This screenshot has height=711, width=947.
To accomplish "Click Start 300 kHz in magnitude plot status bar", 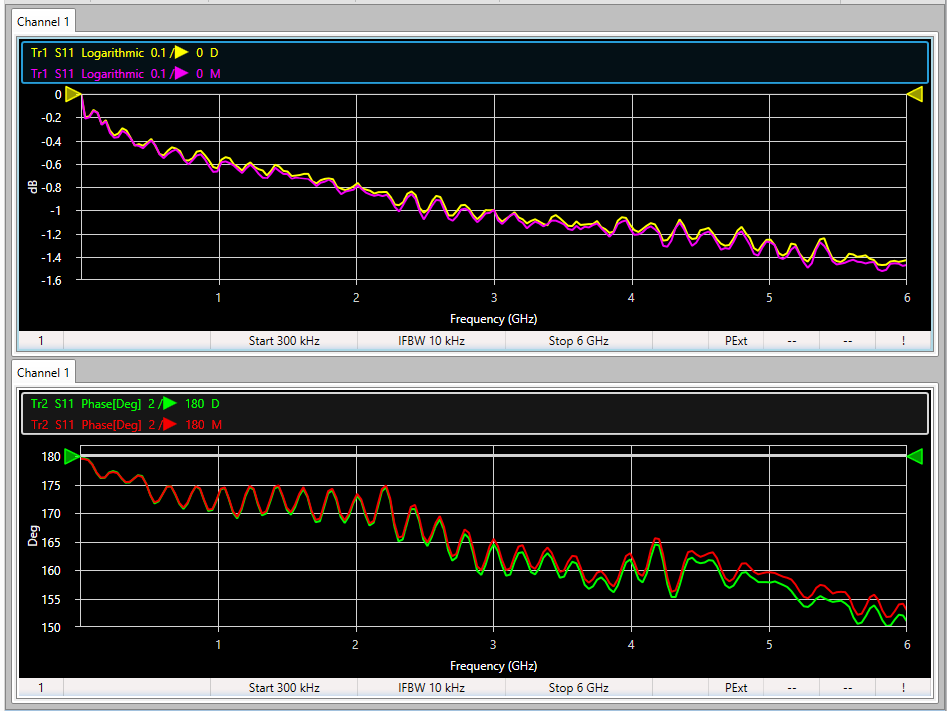I will tap(284, 341).
